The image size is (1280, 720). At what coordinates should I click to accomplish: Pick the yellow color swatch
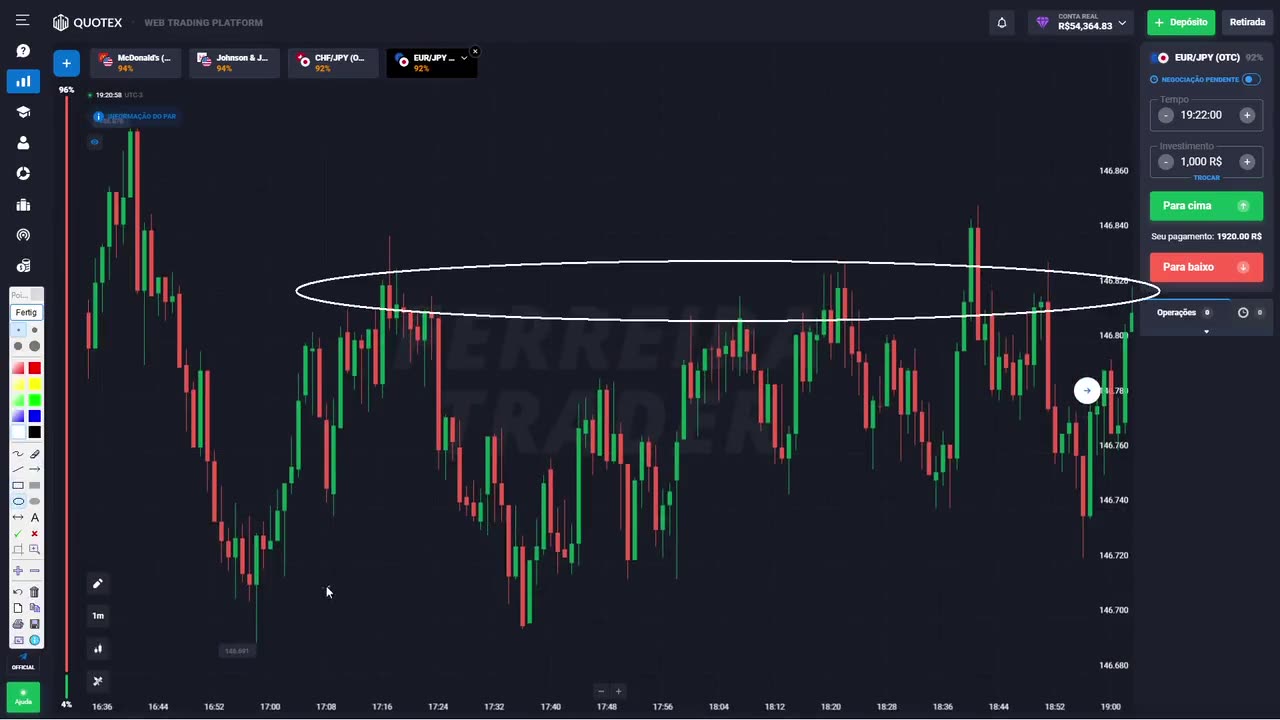35,384
